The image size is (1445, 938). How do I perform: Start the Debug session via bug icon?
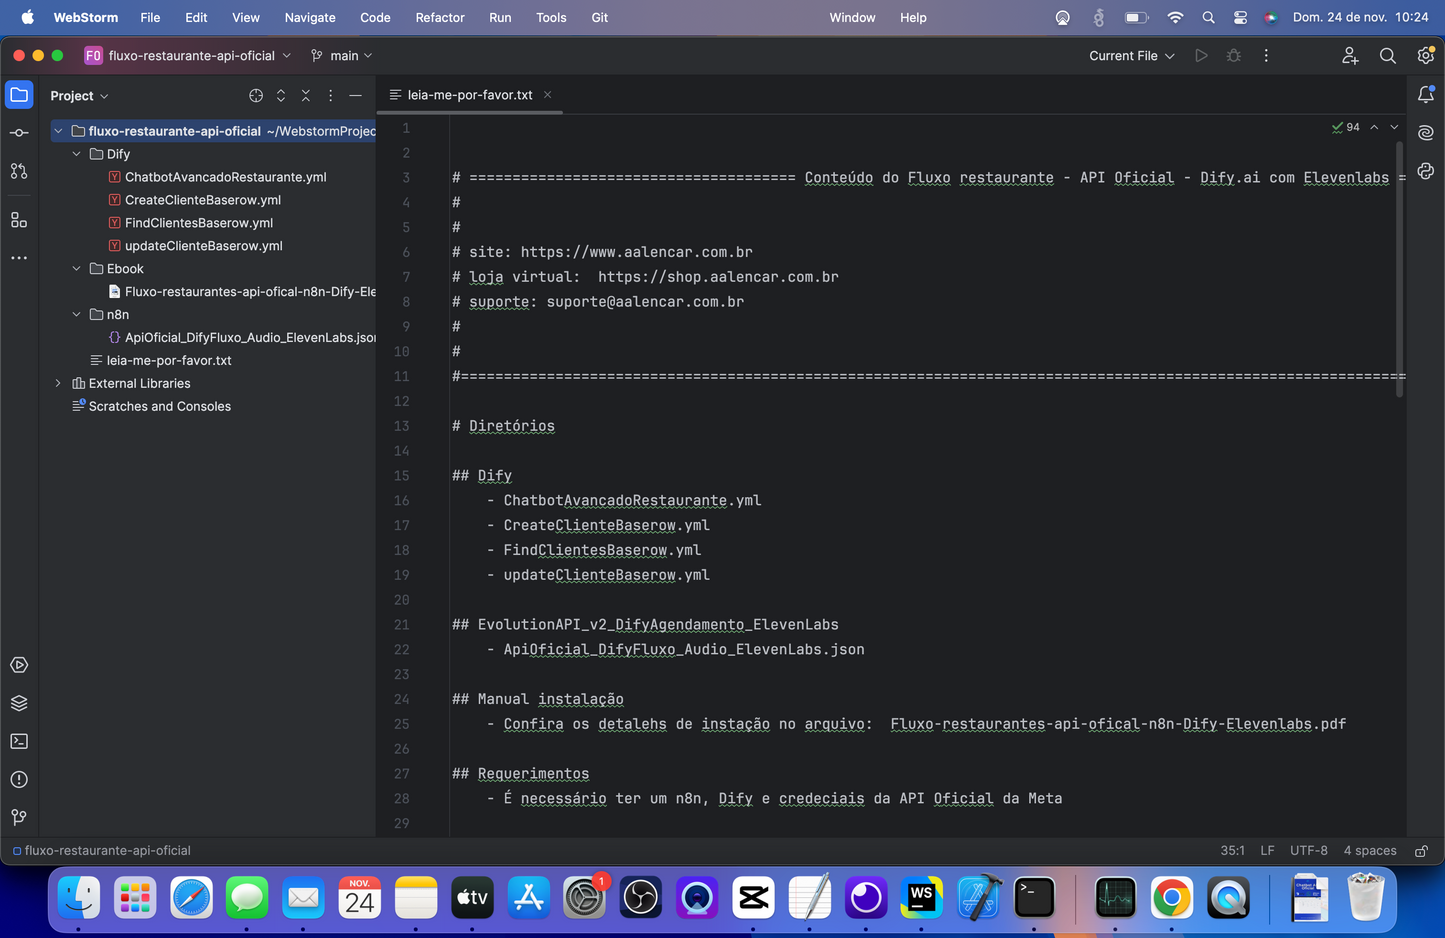pyautogui.click(x=1233, y=56)
